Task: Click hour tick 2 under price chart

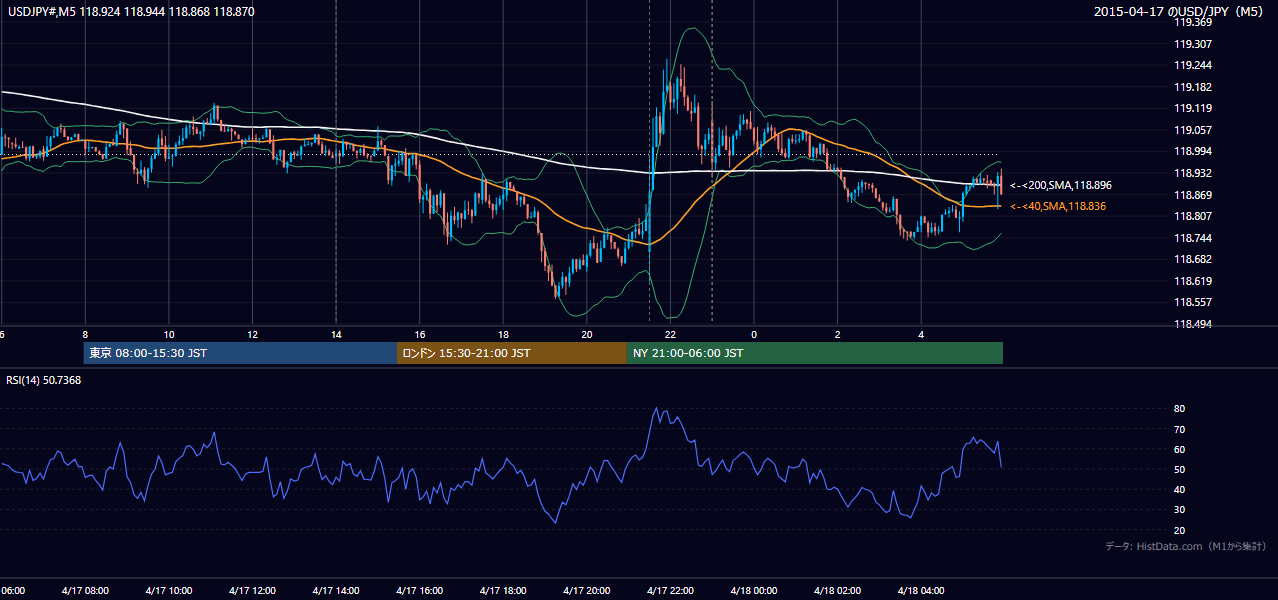Action: pos(838,334)
